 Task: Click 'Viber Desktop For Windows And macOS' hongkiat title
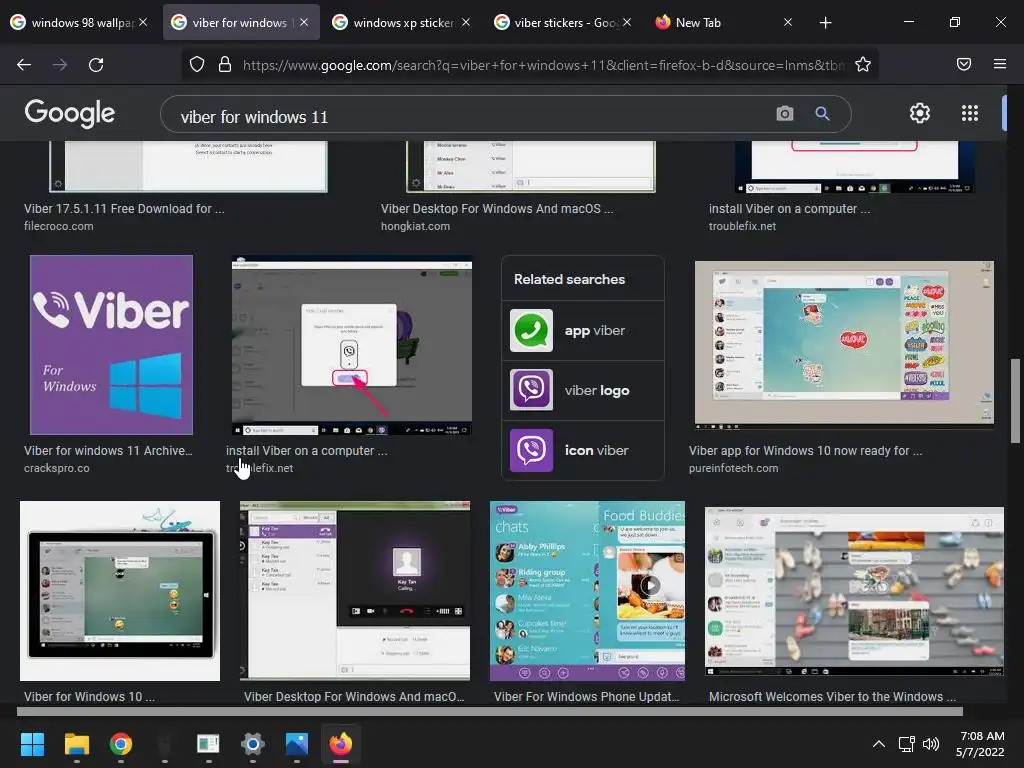tap(497, 209)
